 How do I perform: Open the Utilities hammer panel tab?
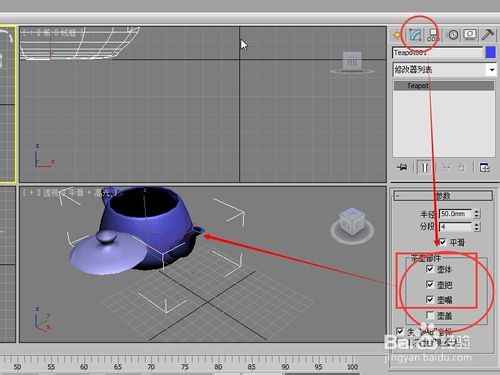coord(488,34)
